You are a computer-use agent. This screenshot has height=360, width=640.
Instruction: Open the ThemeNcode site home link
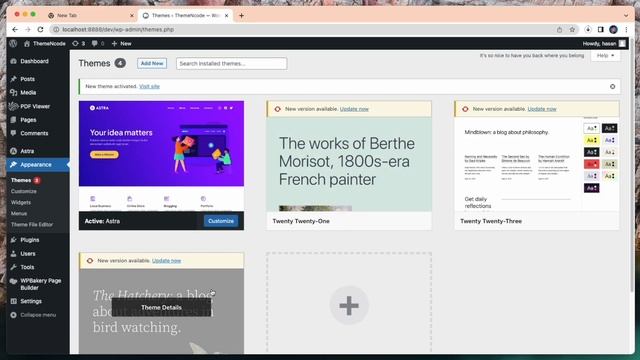coord(45,43)
